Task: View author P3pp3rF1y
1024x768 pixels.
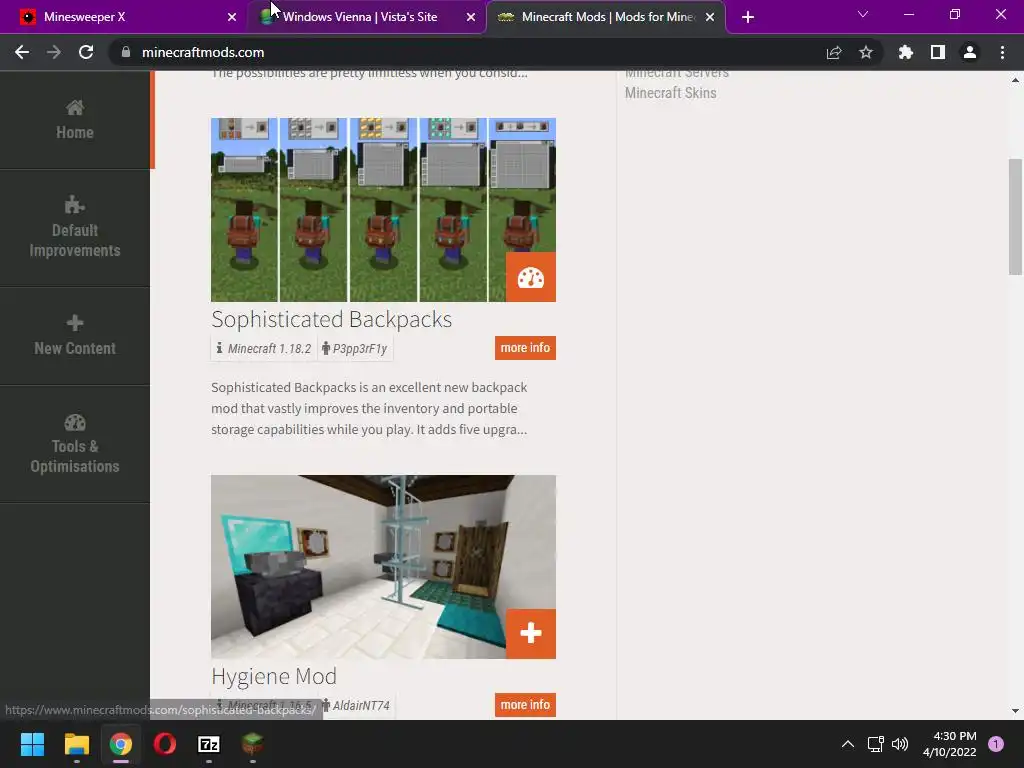Action: point(355,348)
